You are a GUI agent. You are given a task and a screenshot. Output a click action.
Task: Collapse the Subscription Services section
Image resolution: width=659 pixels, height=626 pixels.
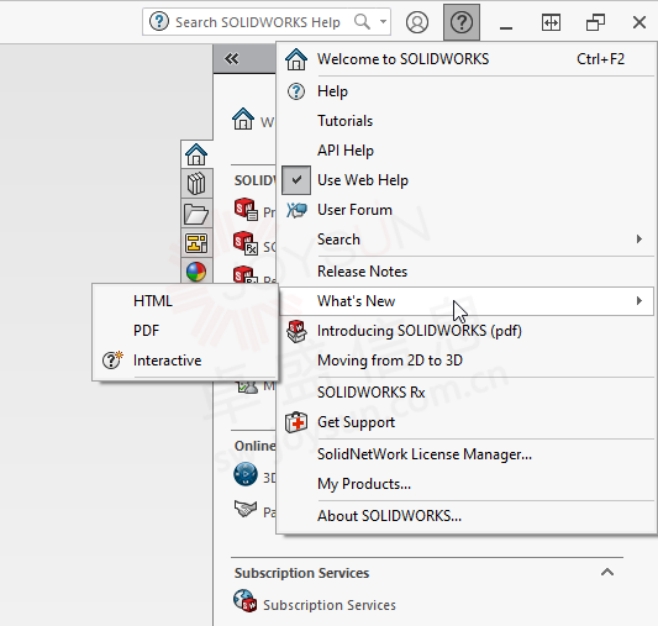tap(607, 572)
